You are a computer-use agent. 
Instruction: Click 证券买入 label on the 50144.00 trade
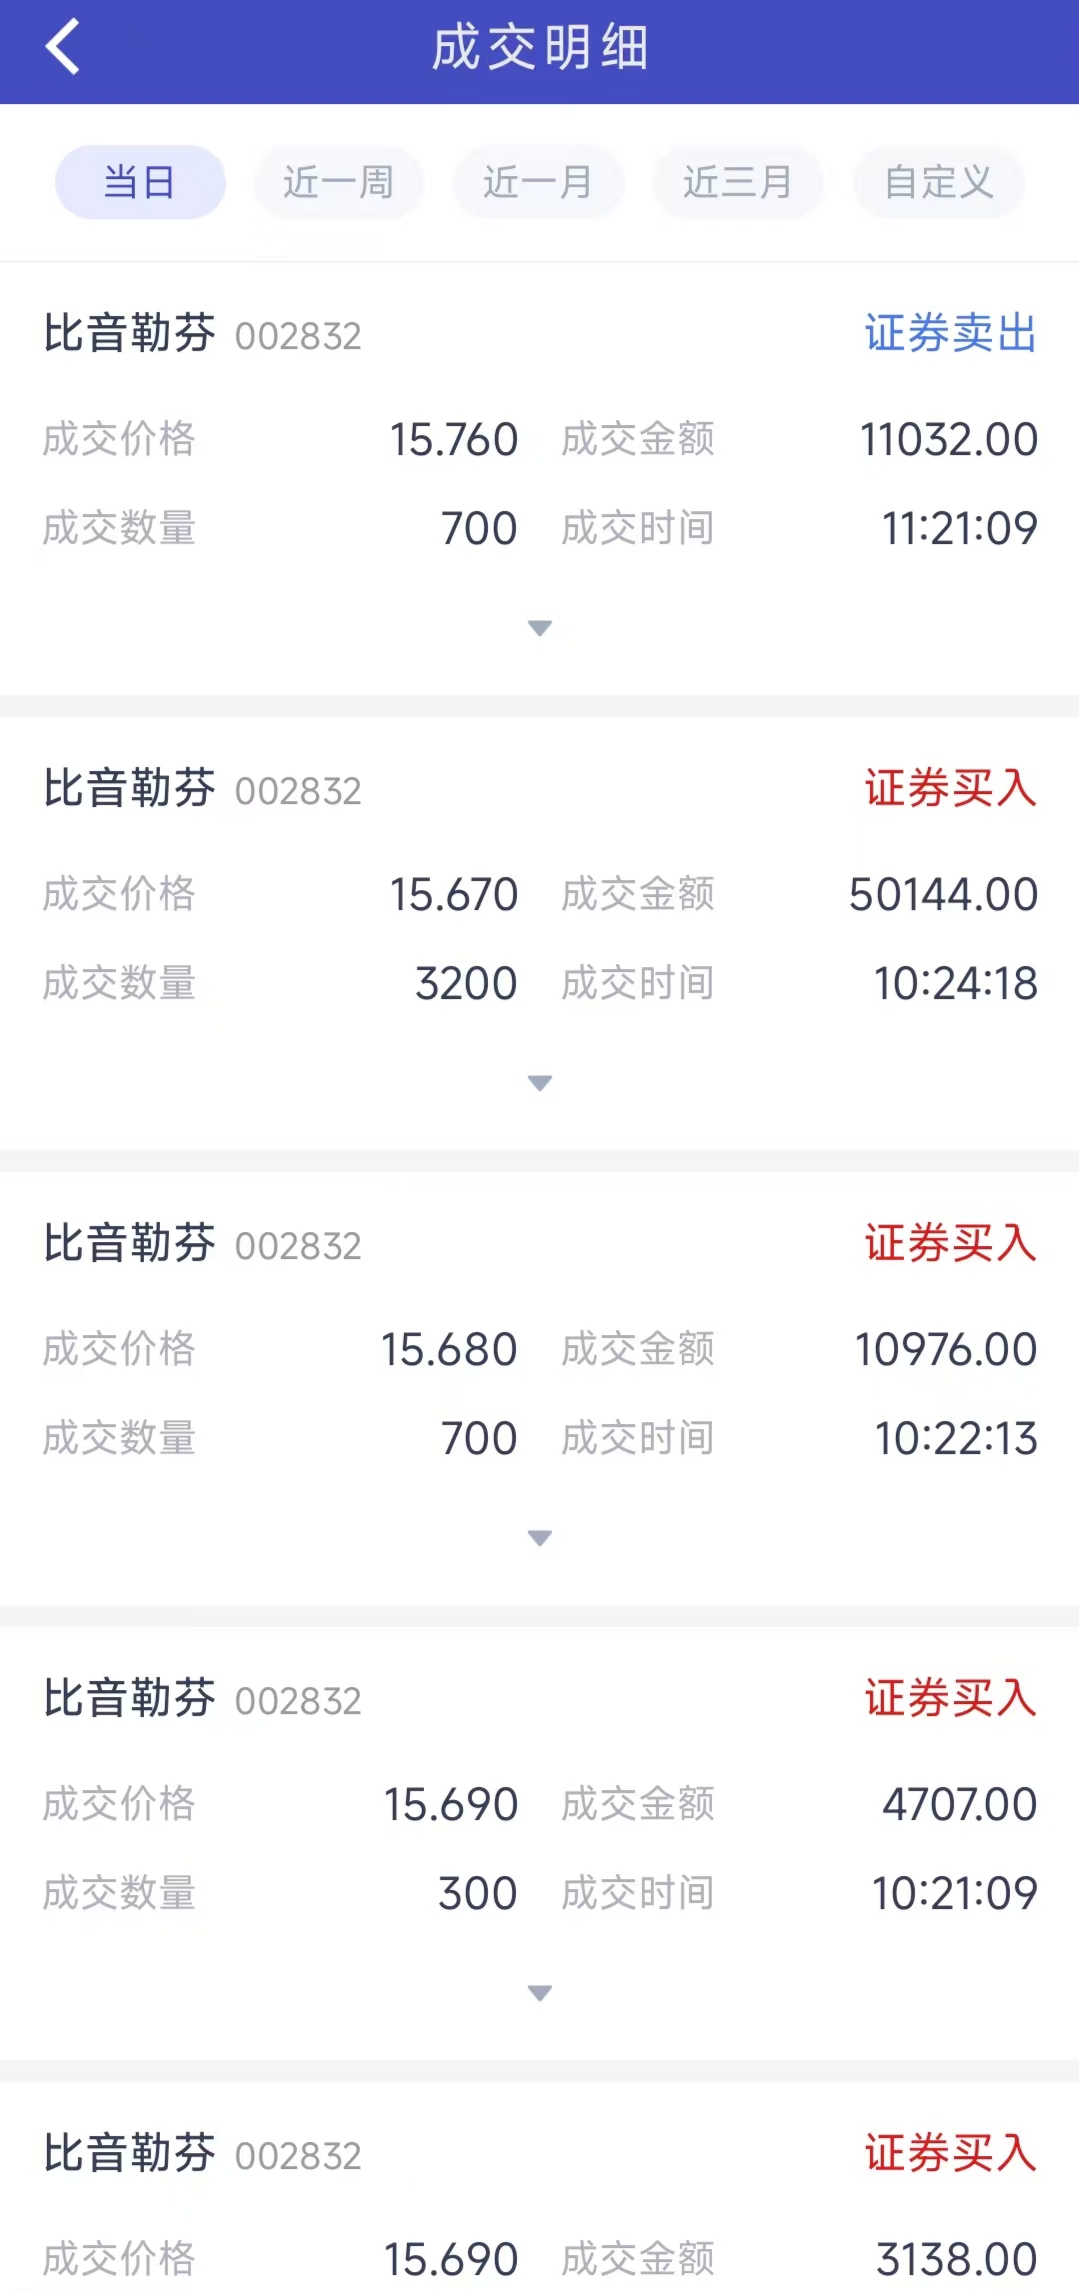point(950,789)
